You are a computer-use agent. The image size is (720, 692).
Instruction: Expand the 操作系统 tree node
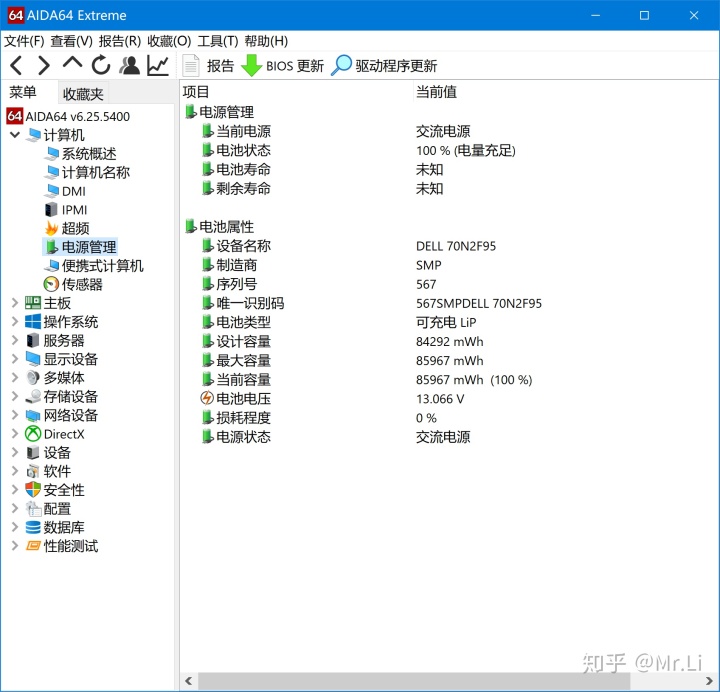[x=15, y=321]
